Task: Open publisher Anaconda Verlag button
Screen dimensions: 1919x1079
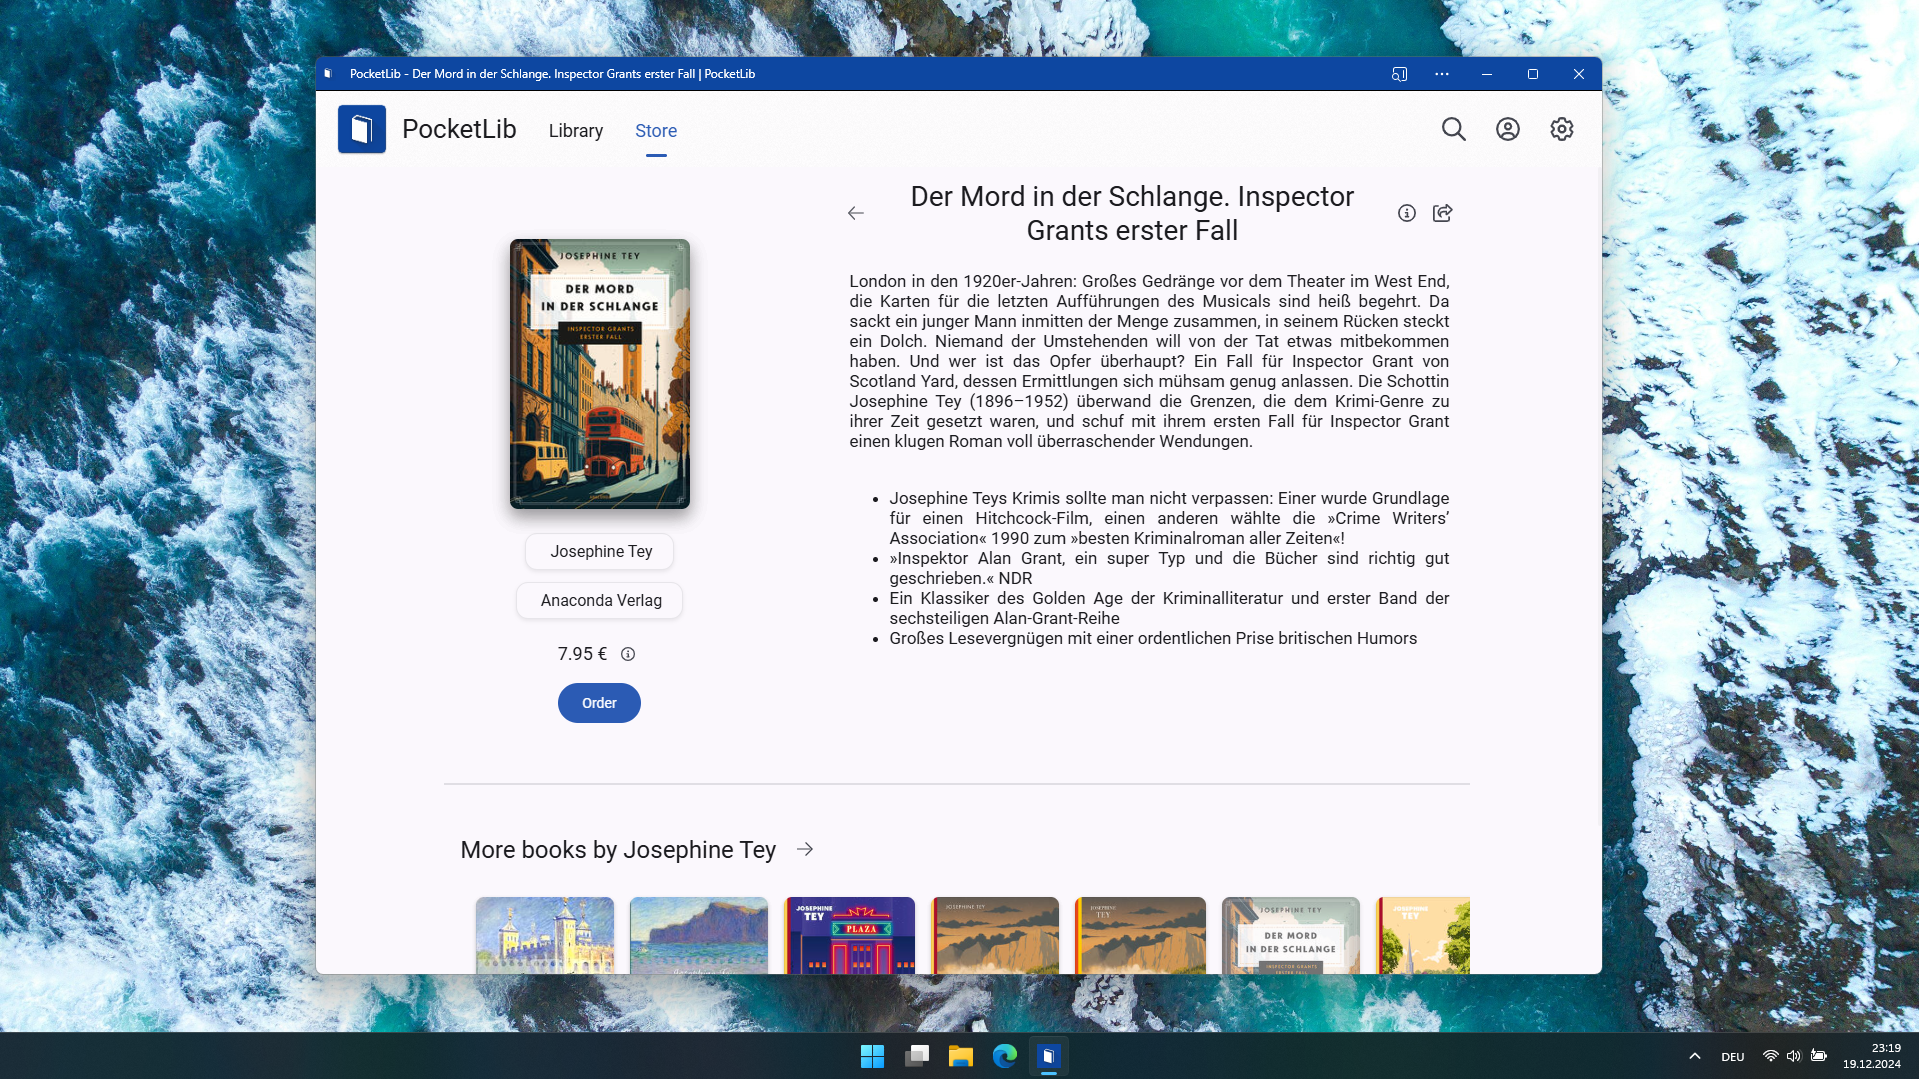Action: (601, 601)
